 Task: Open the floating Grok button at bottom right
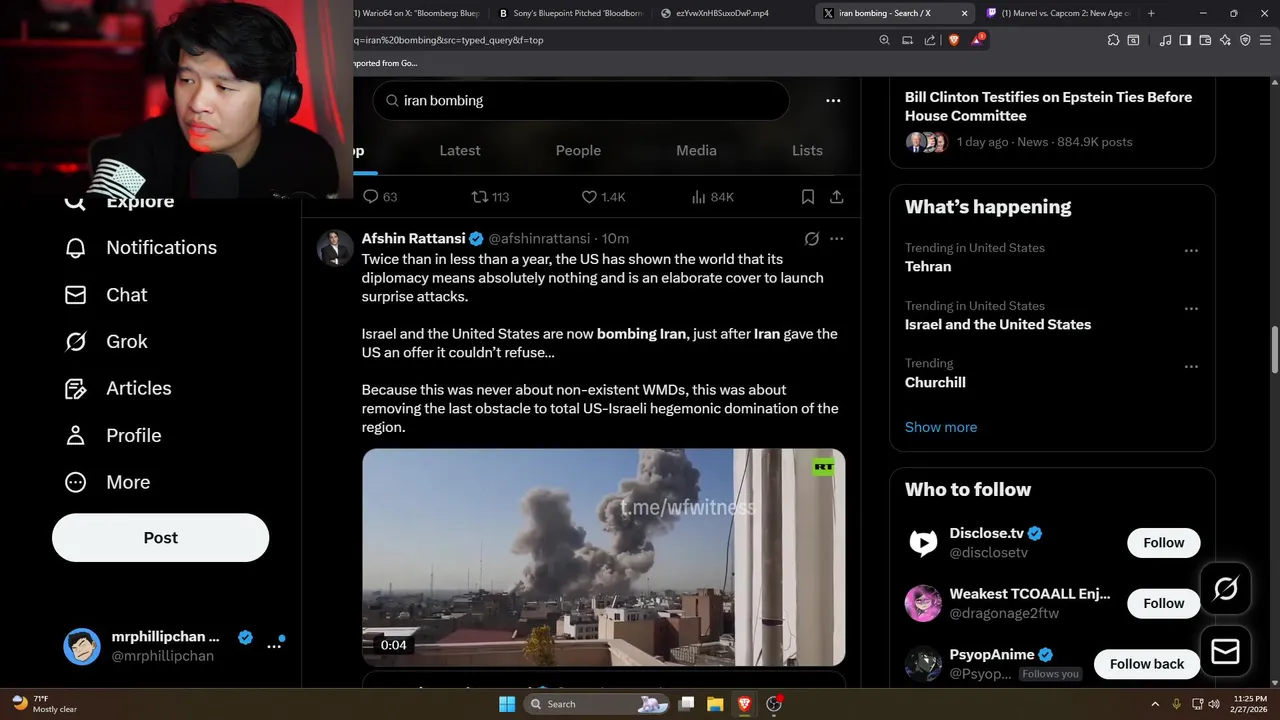coord(1225,589)
